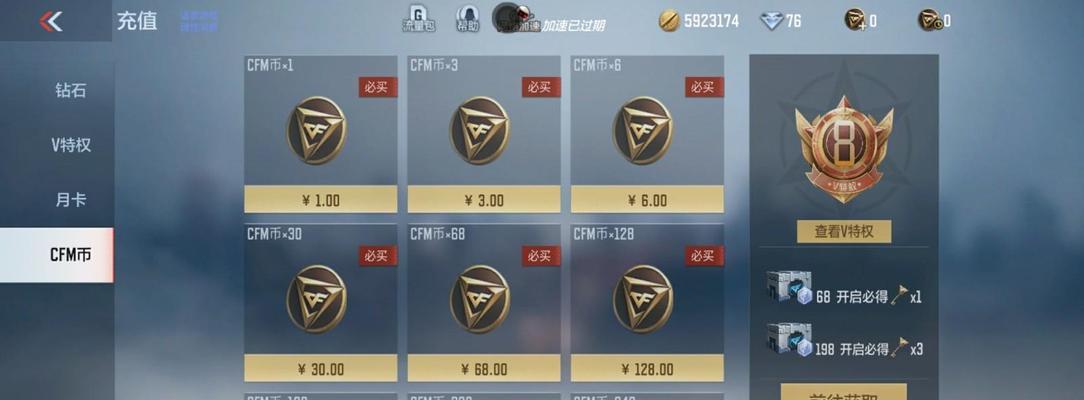
Task: Tap the back double-arrow icon
Action: [51, 21]
